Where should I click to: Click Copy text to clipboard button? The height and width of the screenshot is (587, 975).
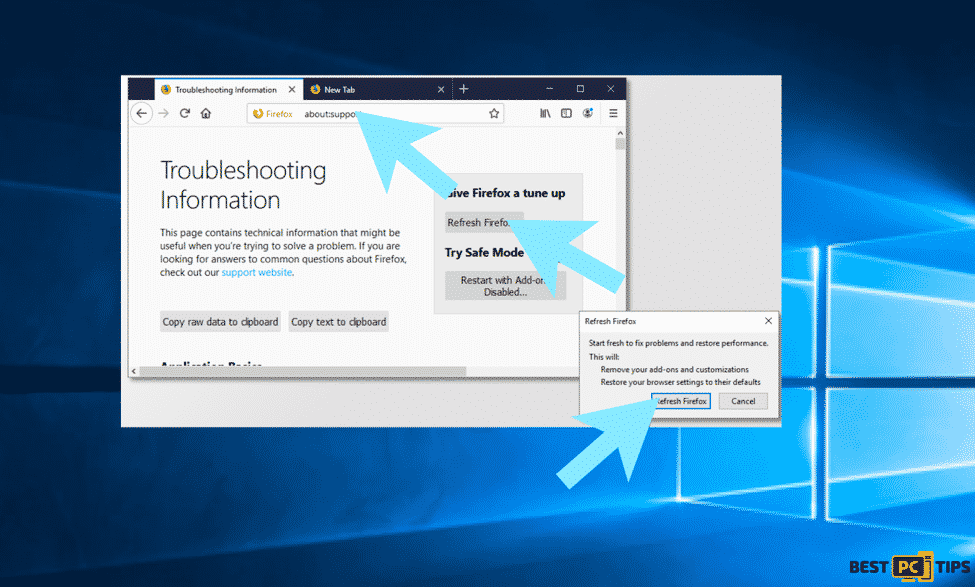click(x=338, y=321)
